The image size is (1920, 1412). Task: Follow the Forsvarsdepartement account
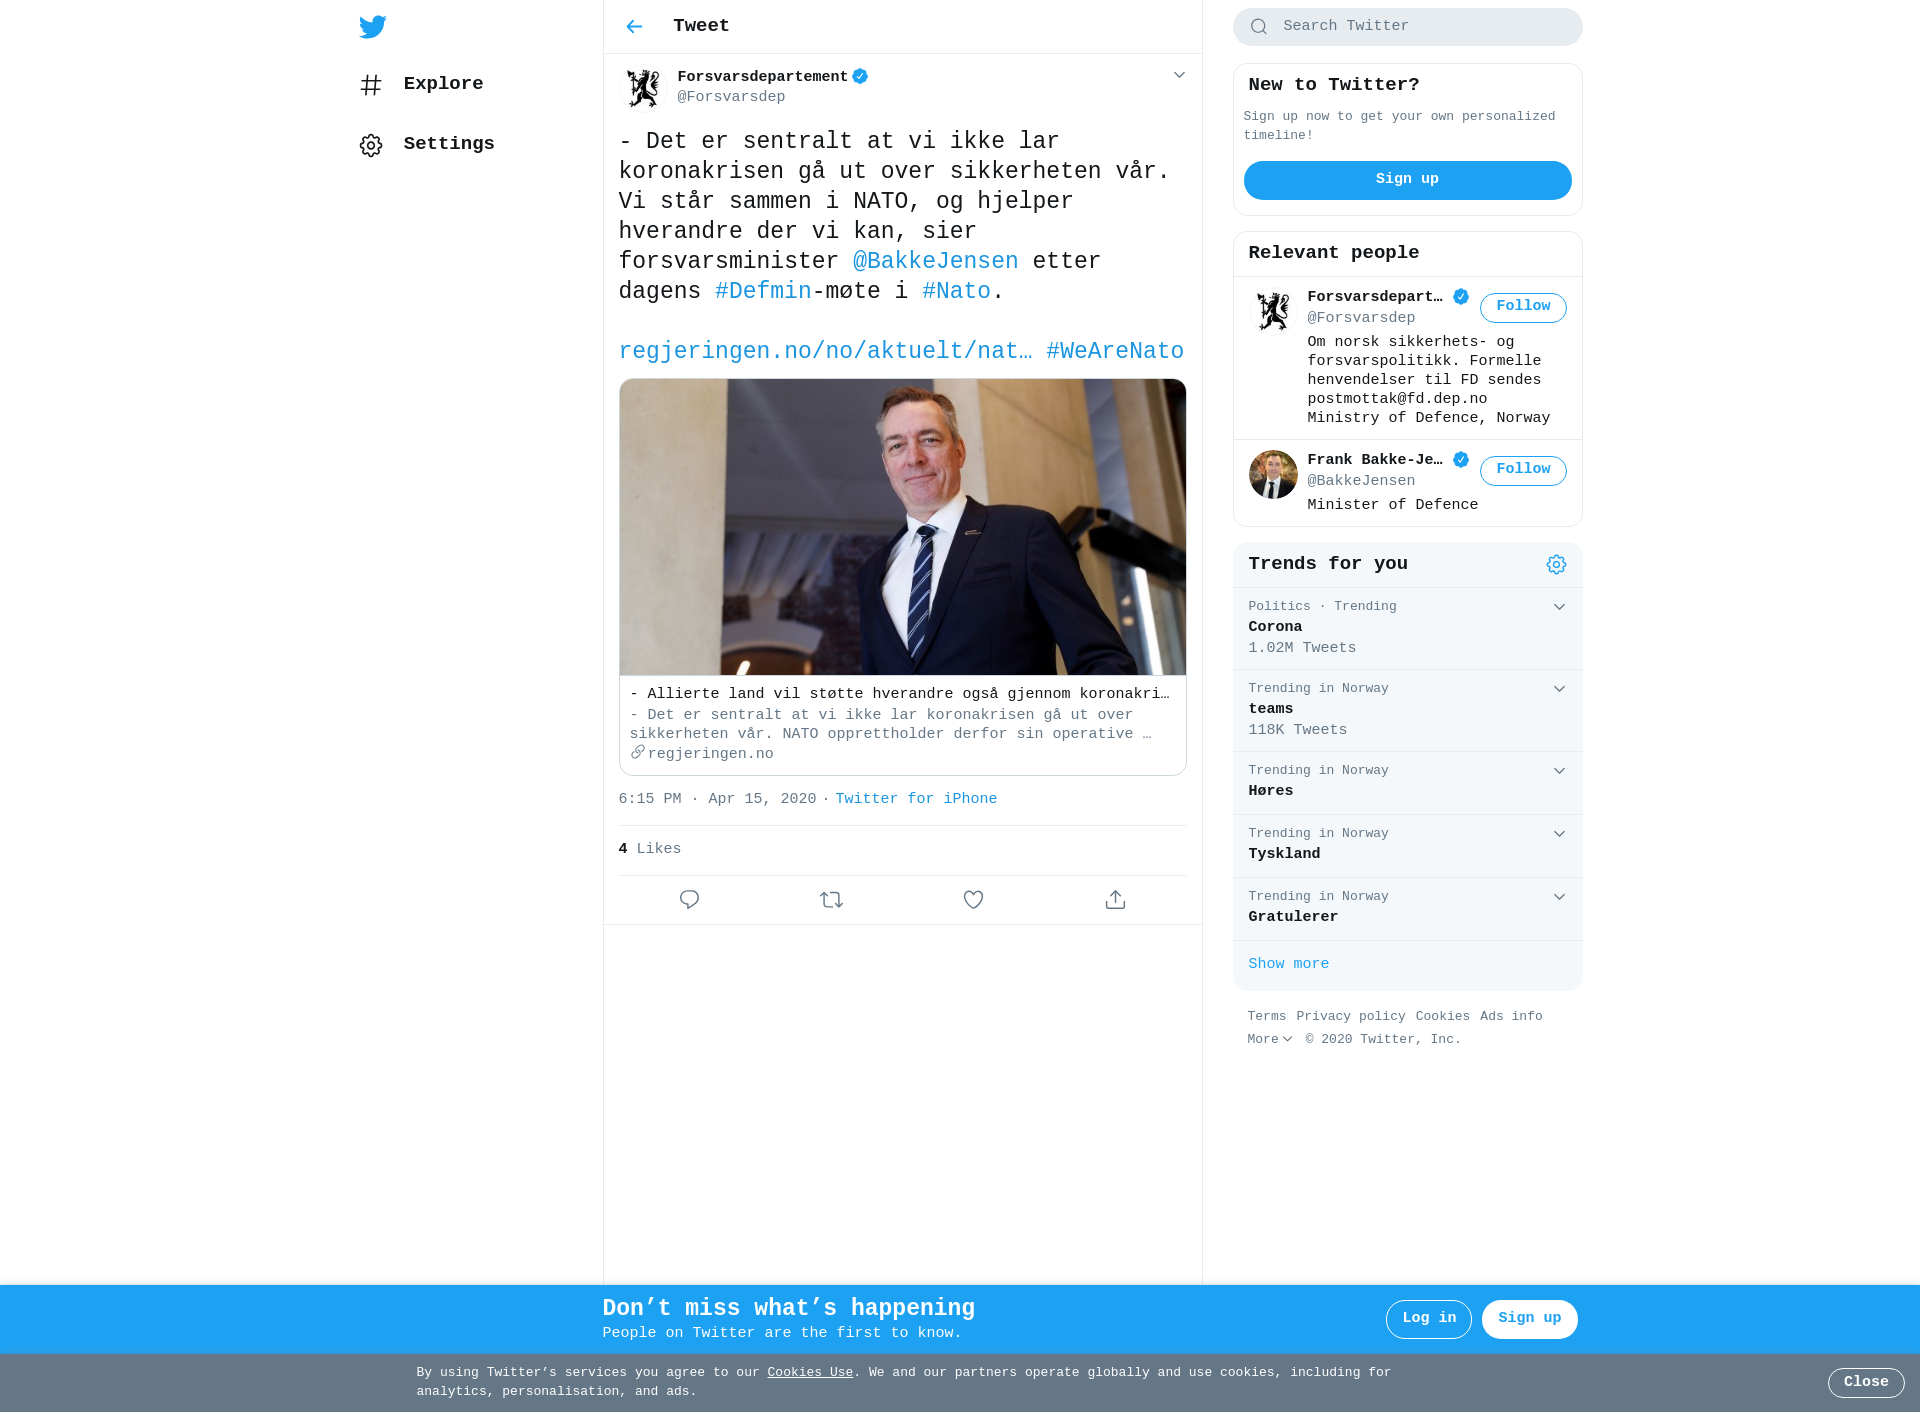click(x=1523, y=307)
